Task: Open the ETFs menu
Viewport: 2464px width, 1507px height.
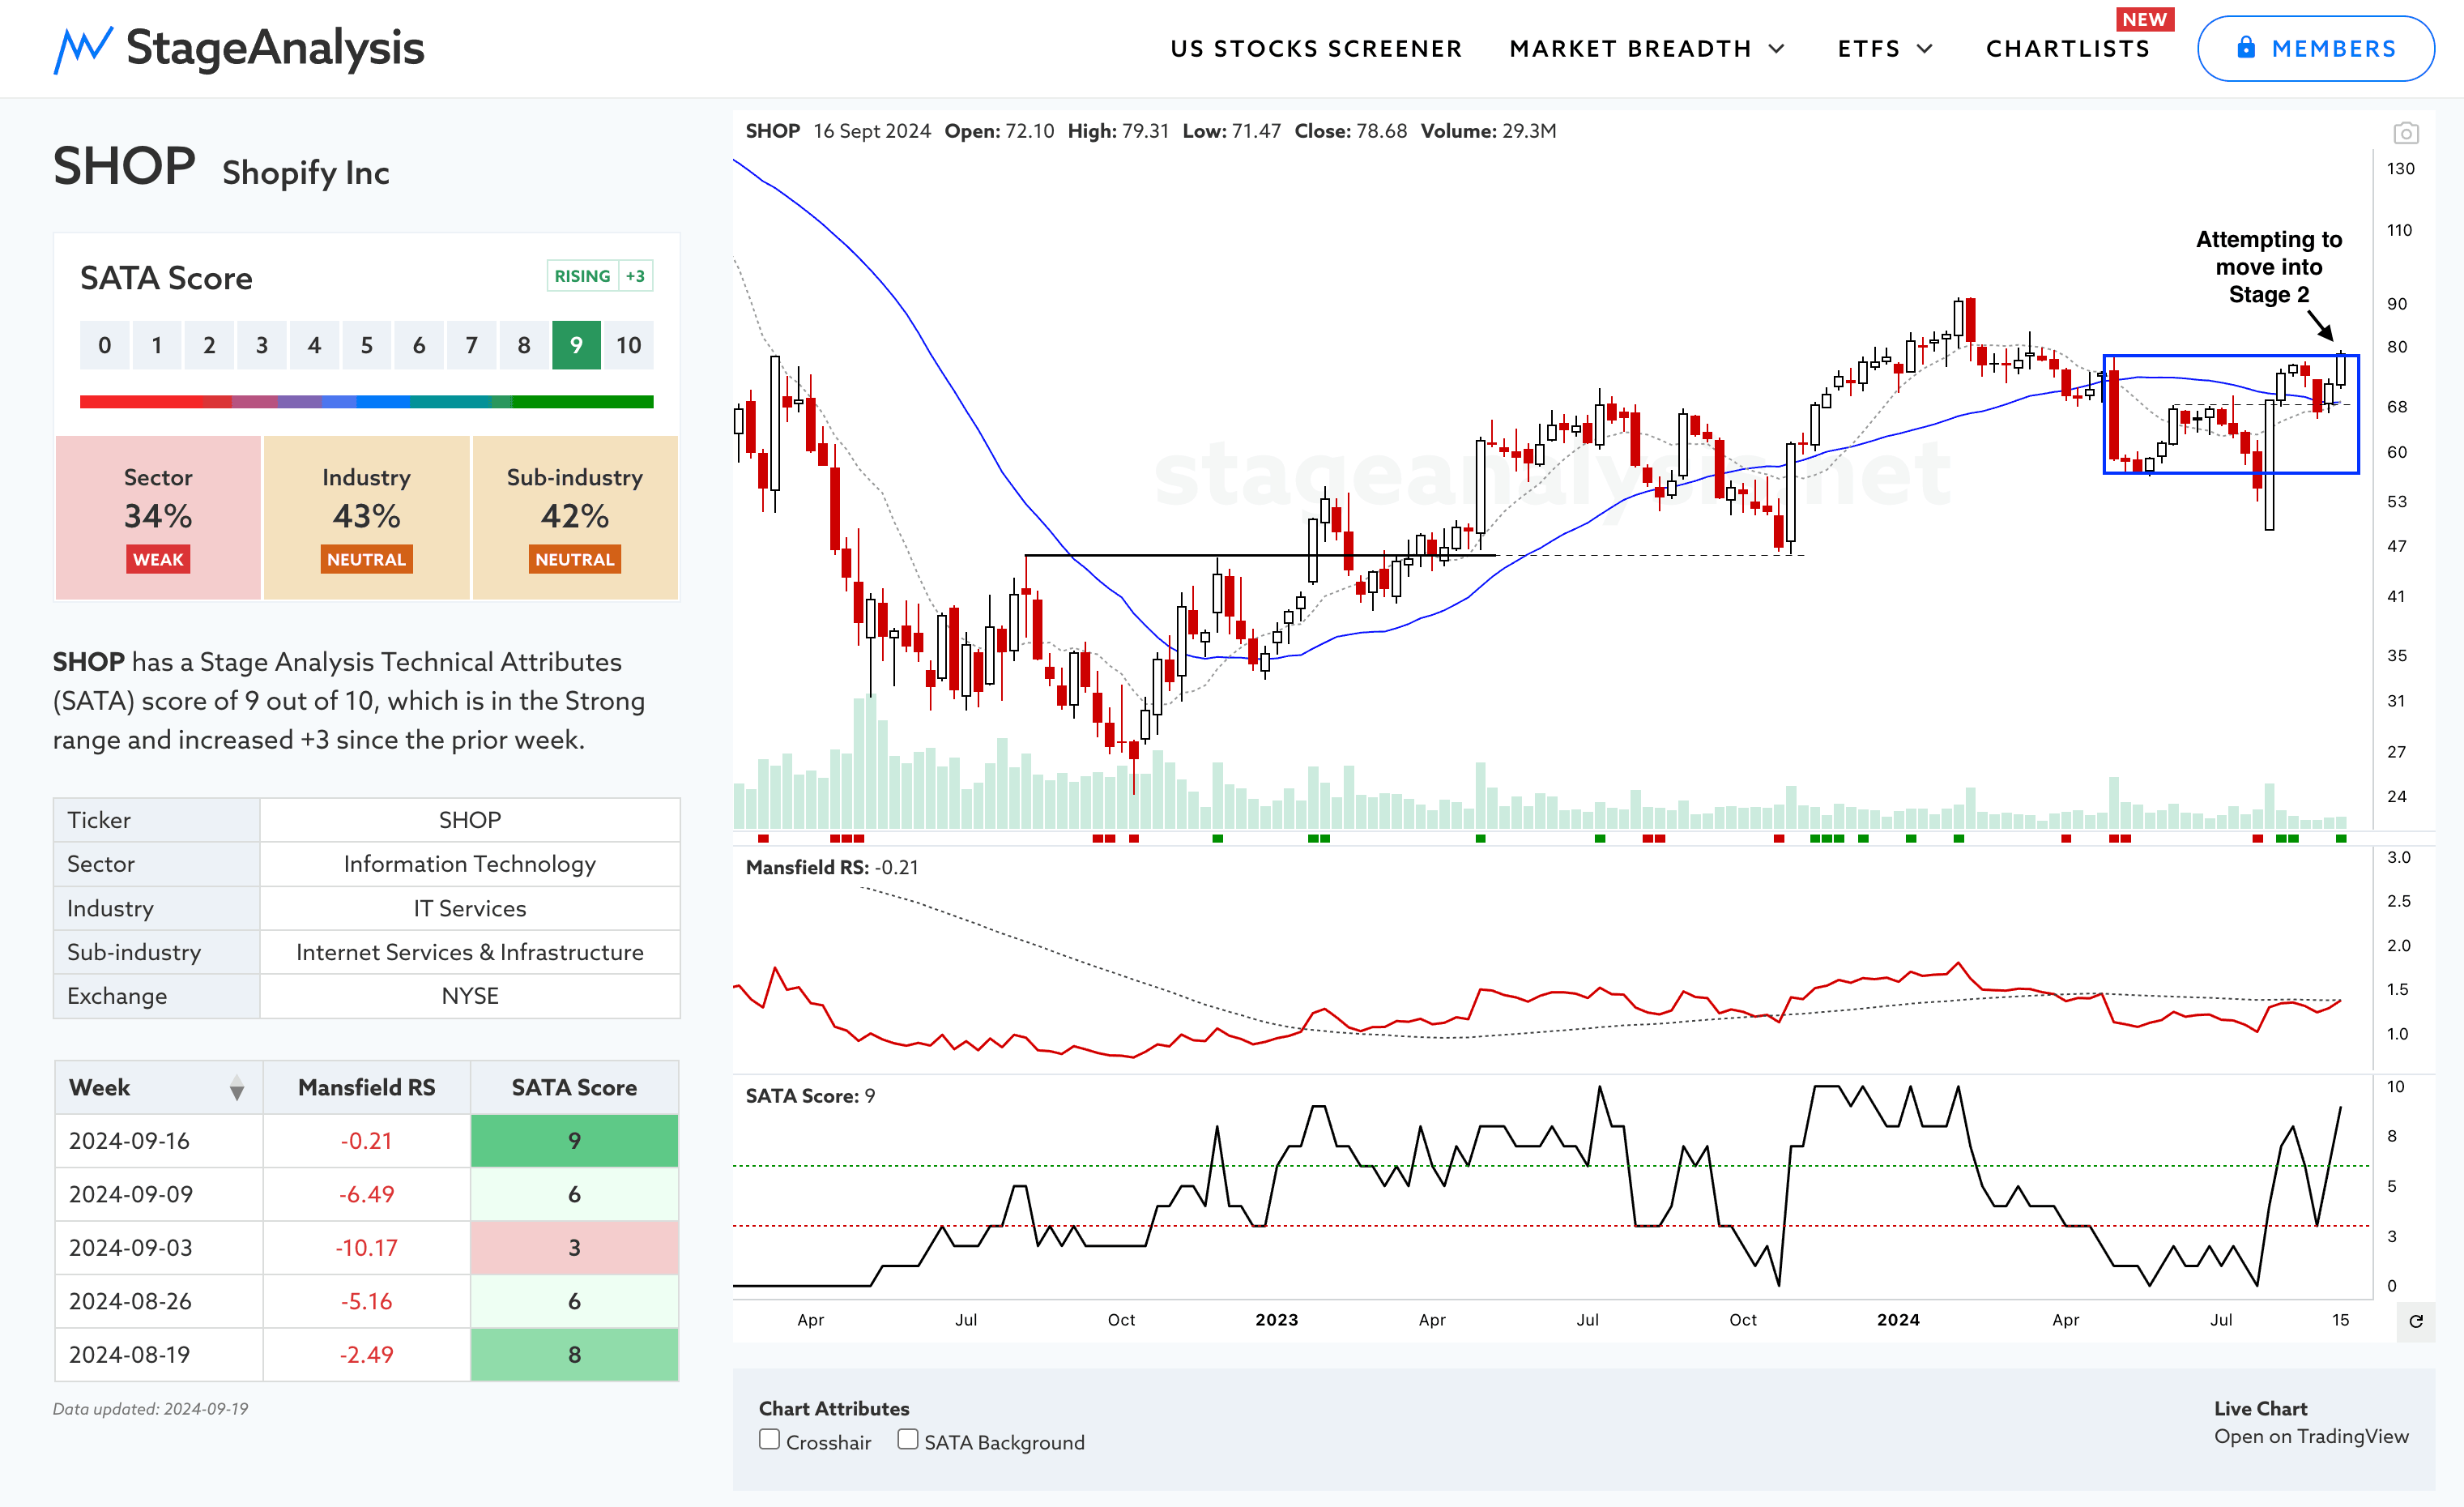Action: point(1885,49)
